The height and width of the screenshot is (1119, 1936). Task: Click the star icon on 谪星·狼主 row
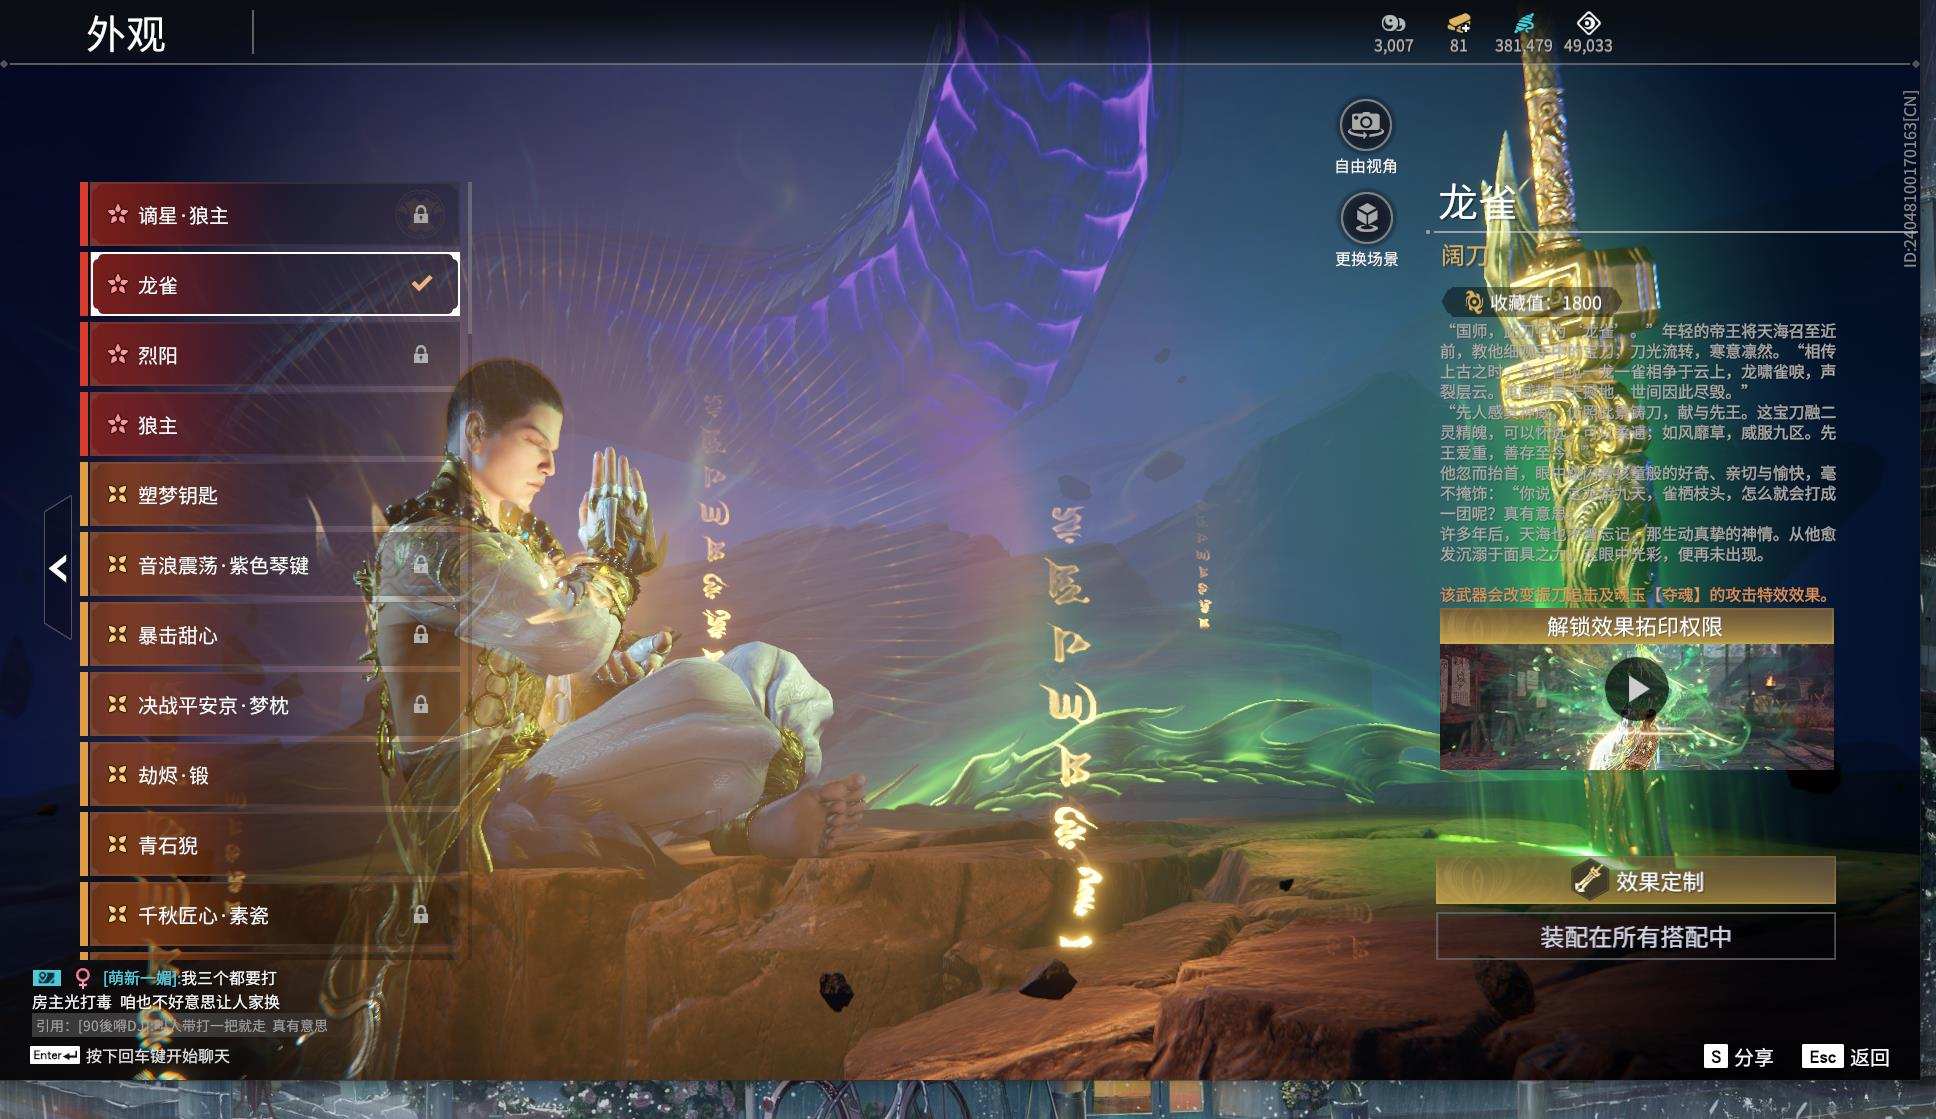click(x=118, y=215)
